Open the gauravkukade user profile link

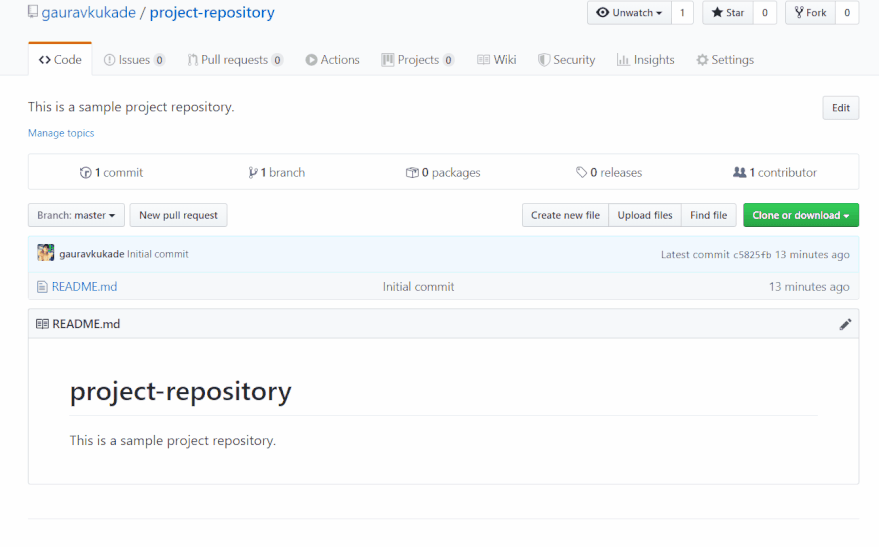89,12
